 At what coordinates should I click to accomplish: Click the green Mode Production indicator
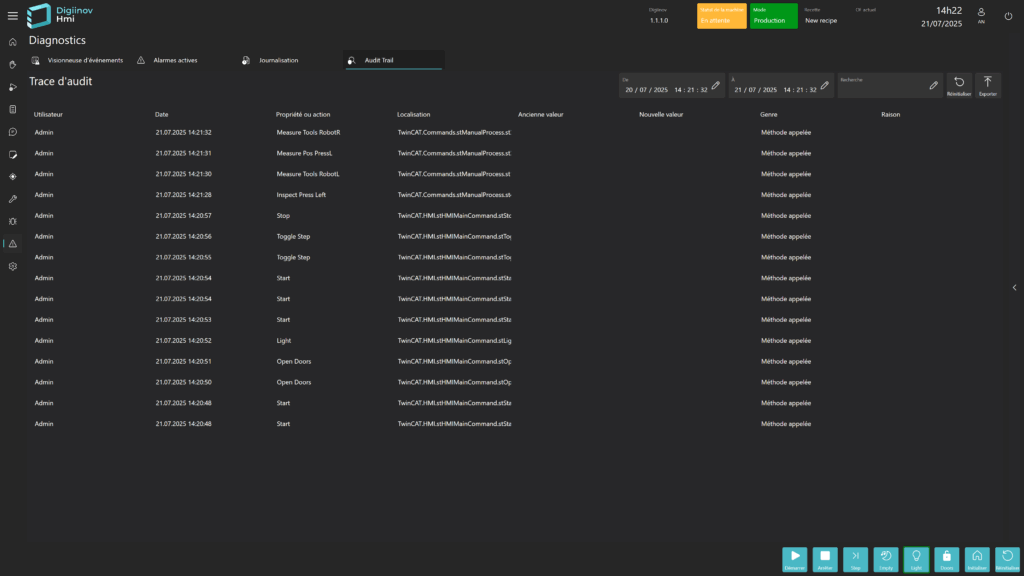pyautogui.click(x=773, y=16)
